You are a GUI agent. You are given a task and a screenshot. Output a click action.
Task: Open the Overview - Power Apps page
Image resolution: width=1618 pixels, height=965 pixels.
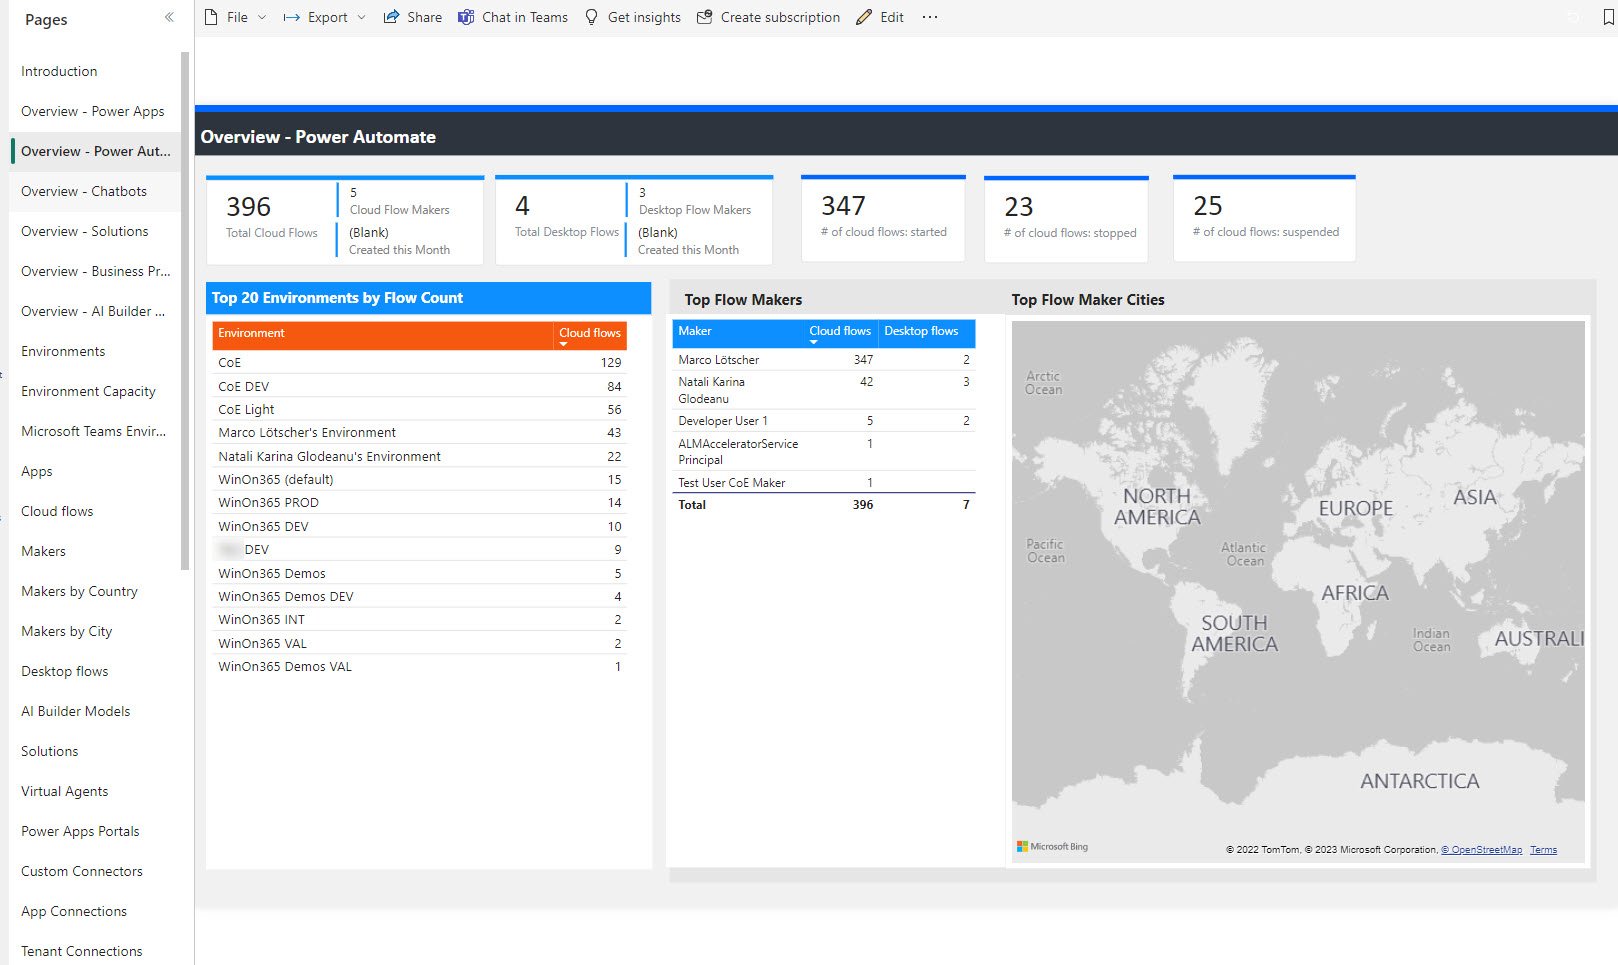(x=96, y=111)
